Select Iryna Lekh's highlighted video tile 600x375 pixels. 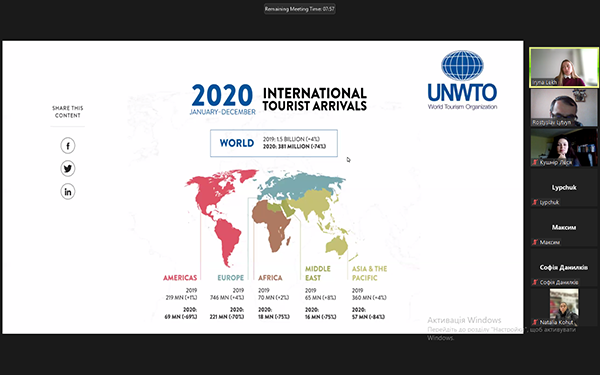(564, 67)
